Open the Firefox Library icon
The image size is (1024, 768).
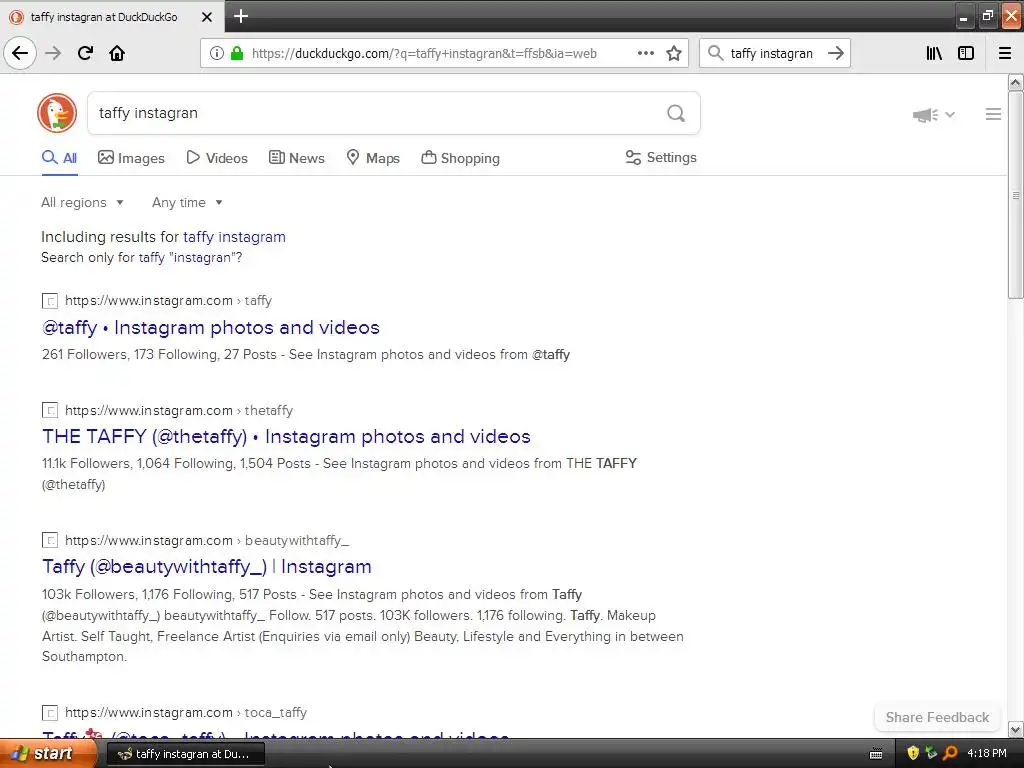(934, 53)
